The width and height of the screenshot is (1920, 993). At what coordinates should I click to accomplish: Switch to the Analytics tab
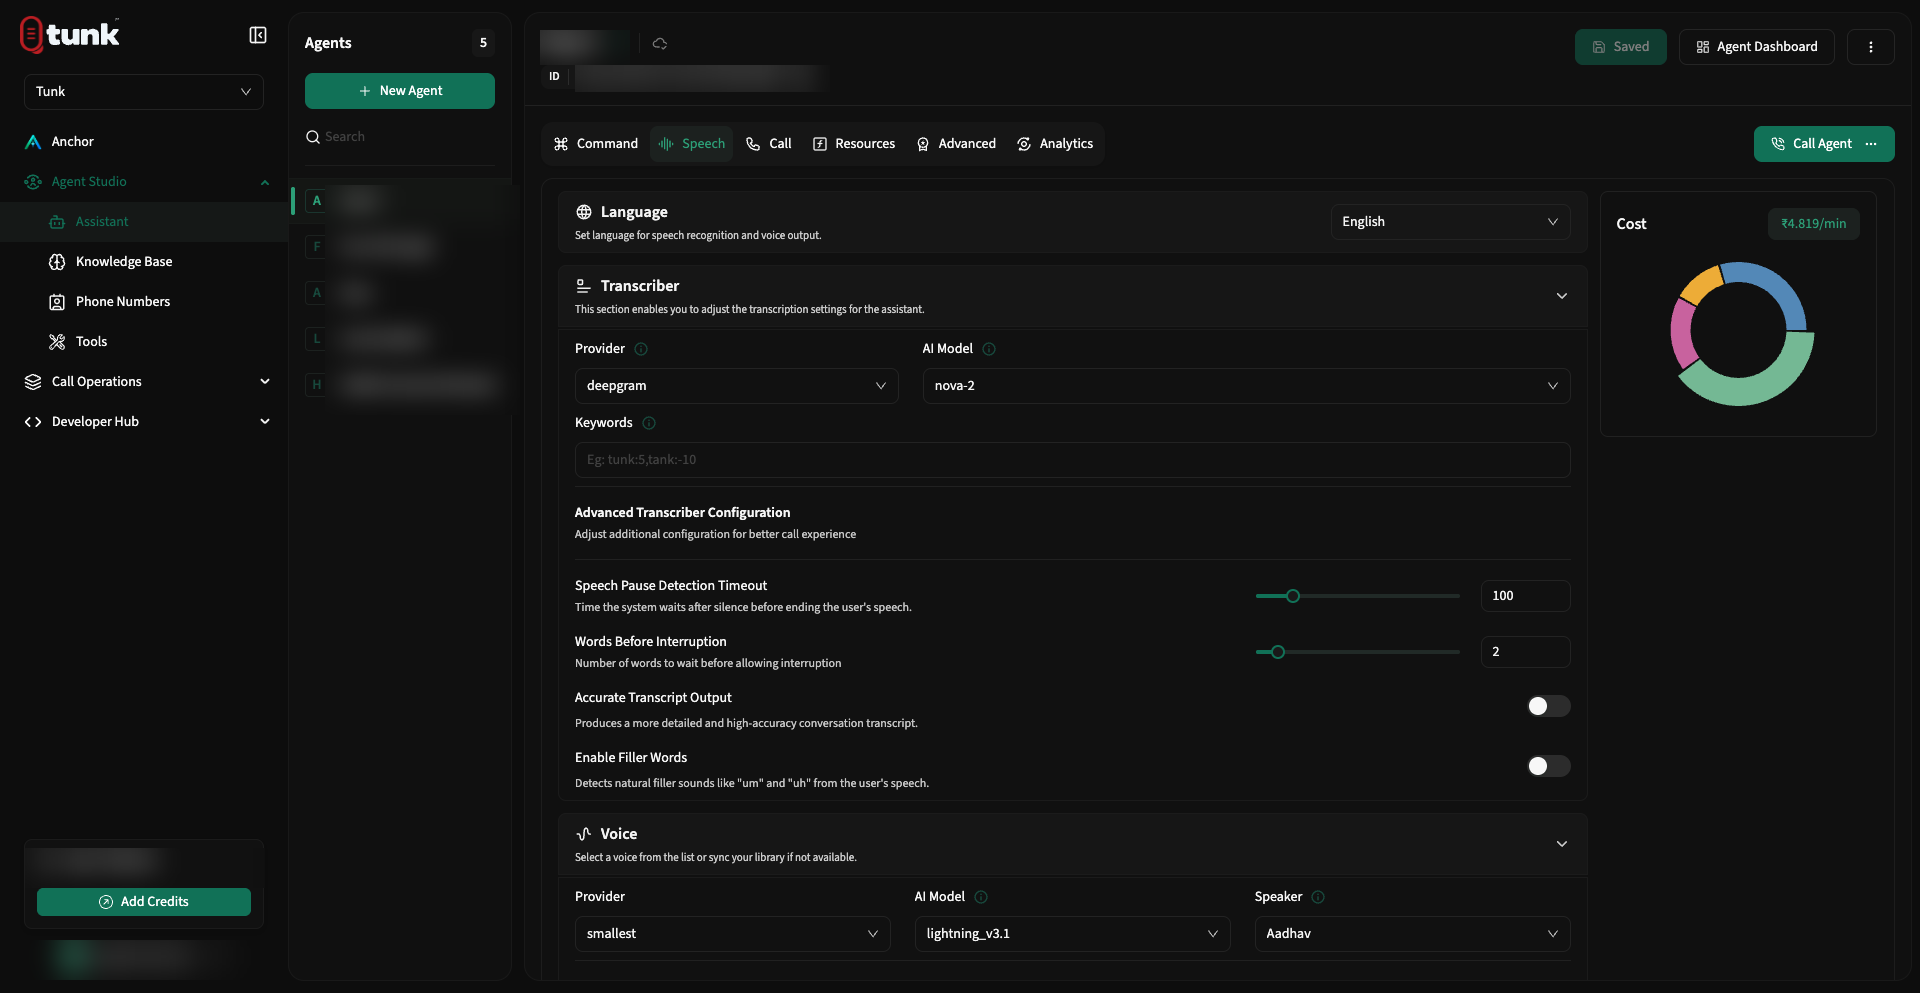(1055, 144)
